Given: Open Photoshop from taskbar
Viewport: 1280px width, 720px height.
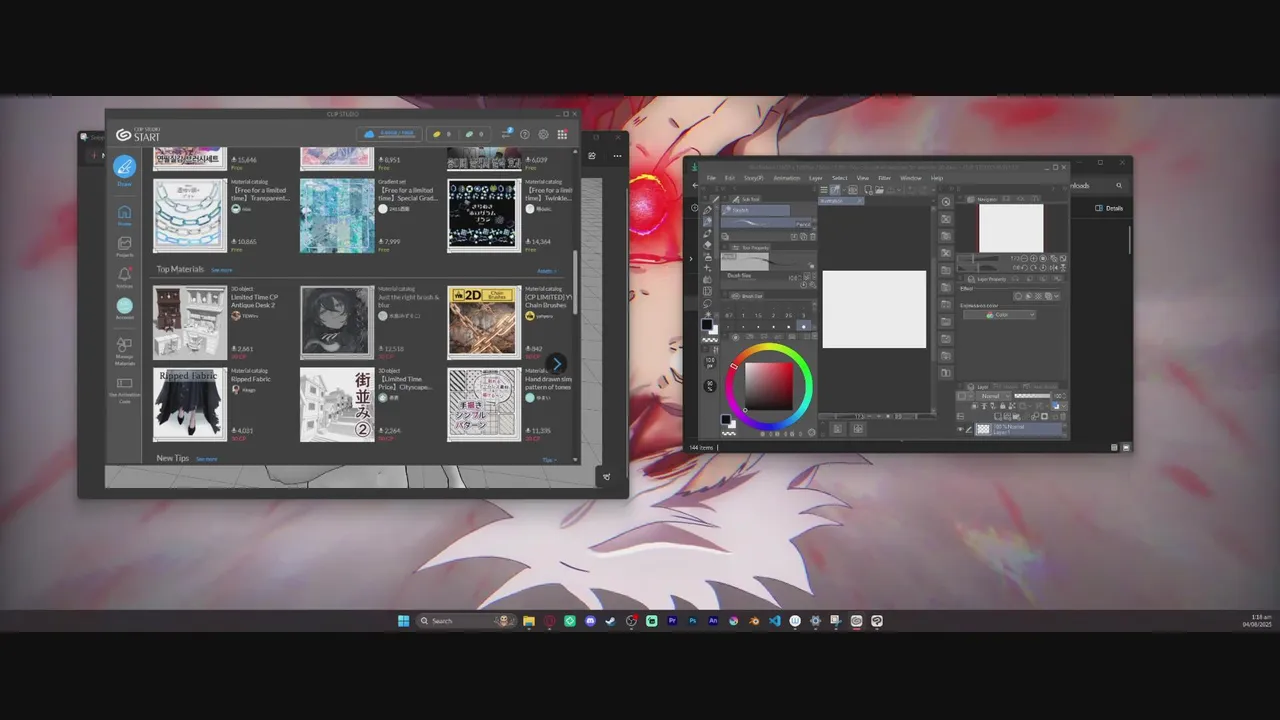Looking at the screenshot, I should click(692, 621).
